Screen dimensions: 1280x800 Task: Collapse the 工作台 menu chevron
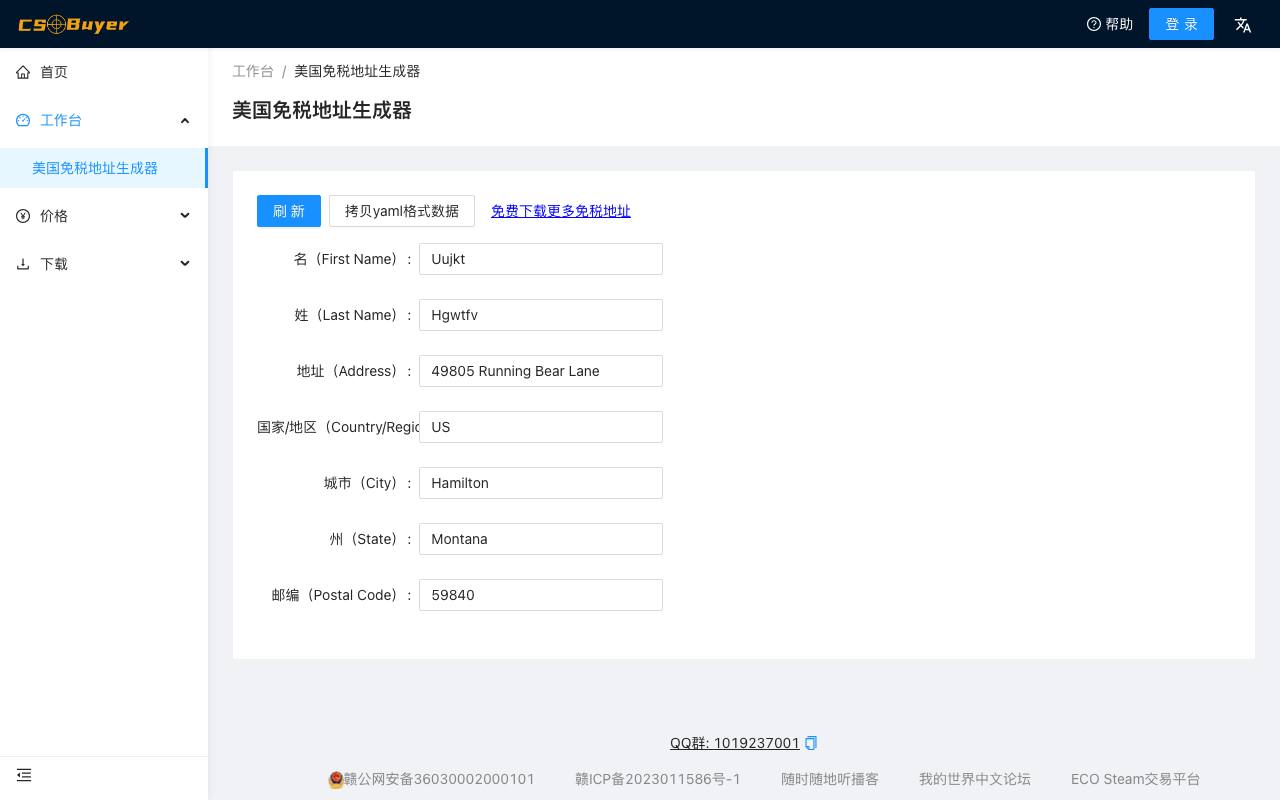[x=184, y=120]
